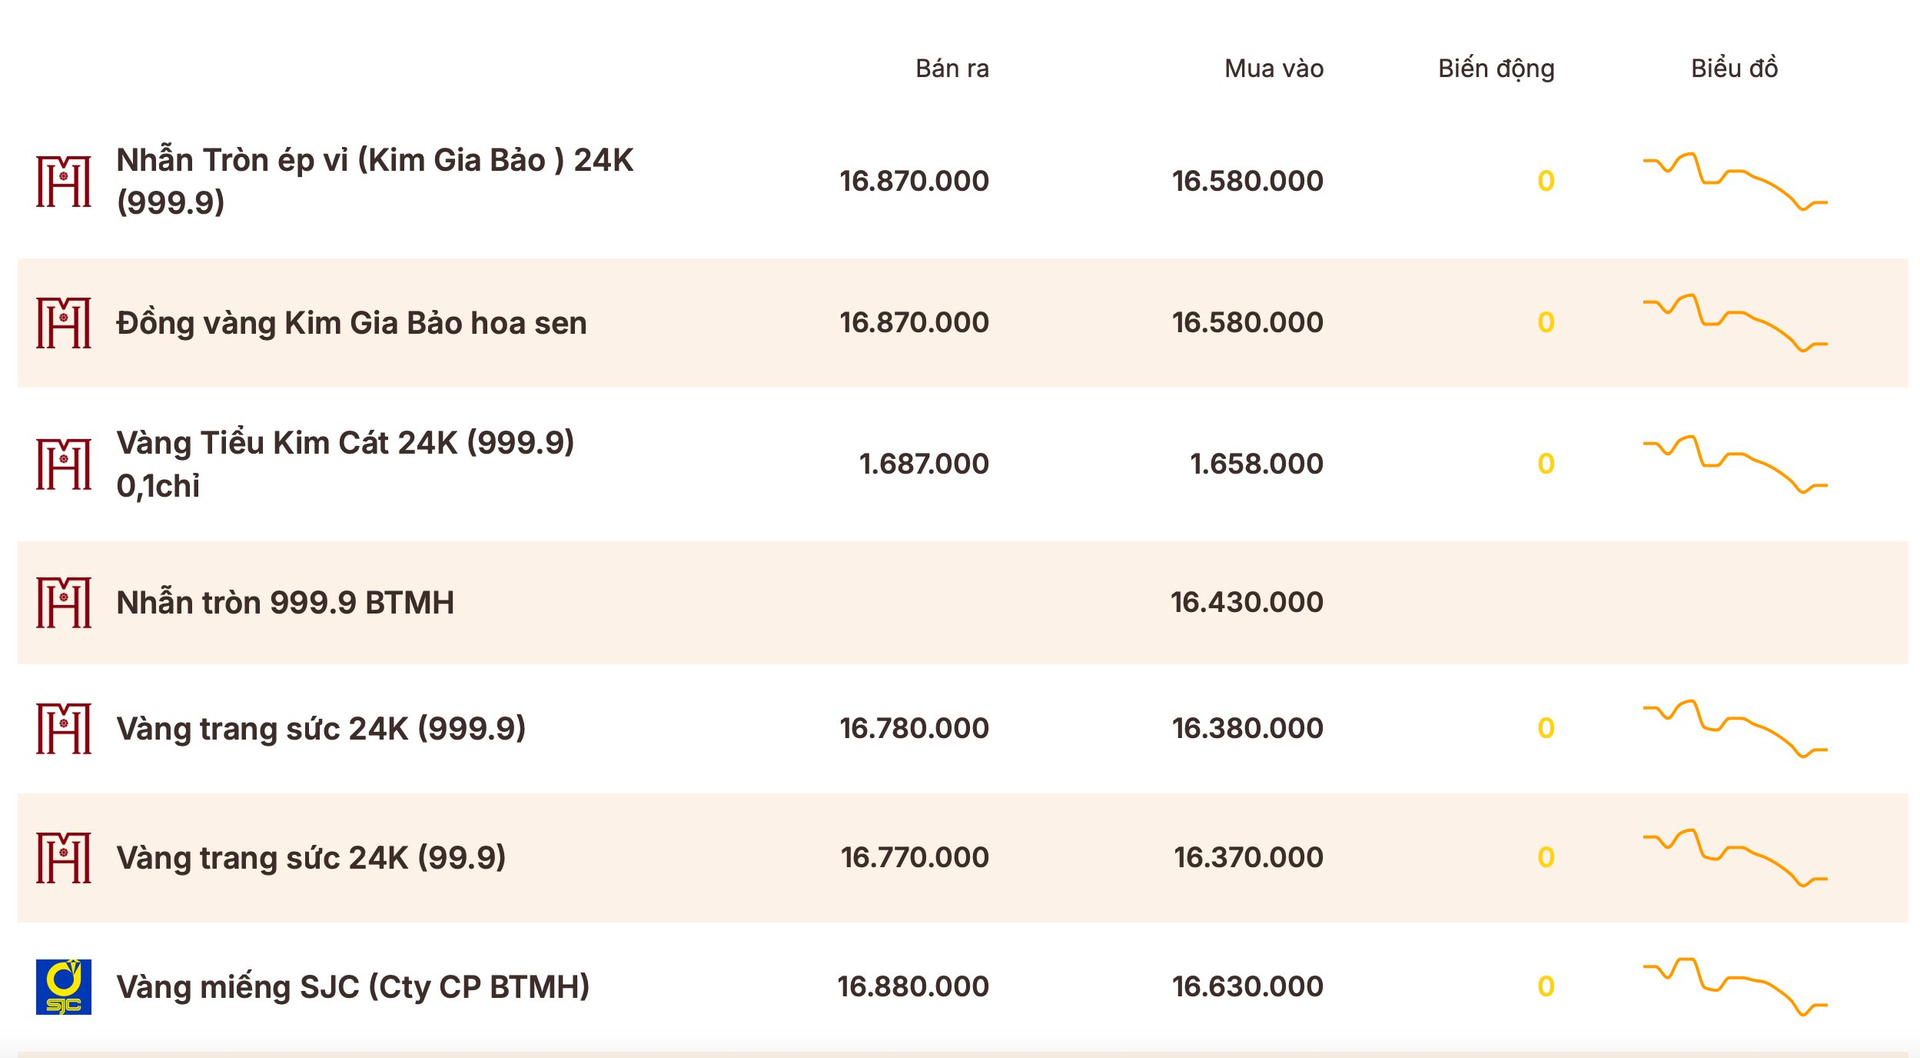The width and height of the screenshot is (1920, 1058).
Task: Click the BTMH logo beside Vàng trang sức 24K (99.9)
Action: click(63, 858)
